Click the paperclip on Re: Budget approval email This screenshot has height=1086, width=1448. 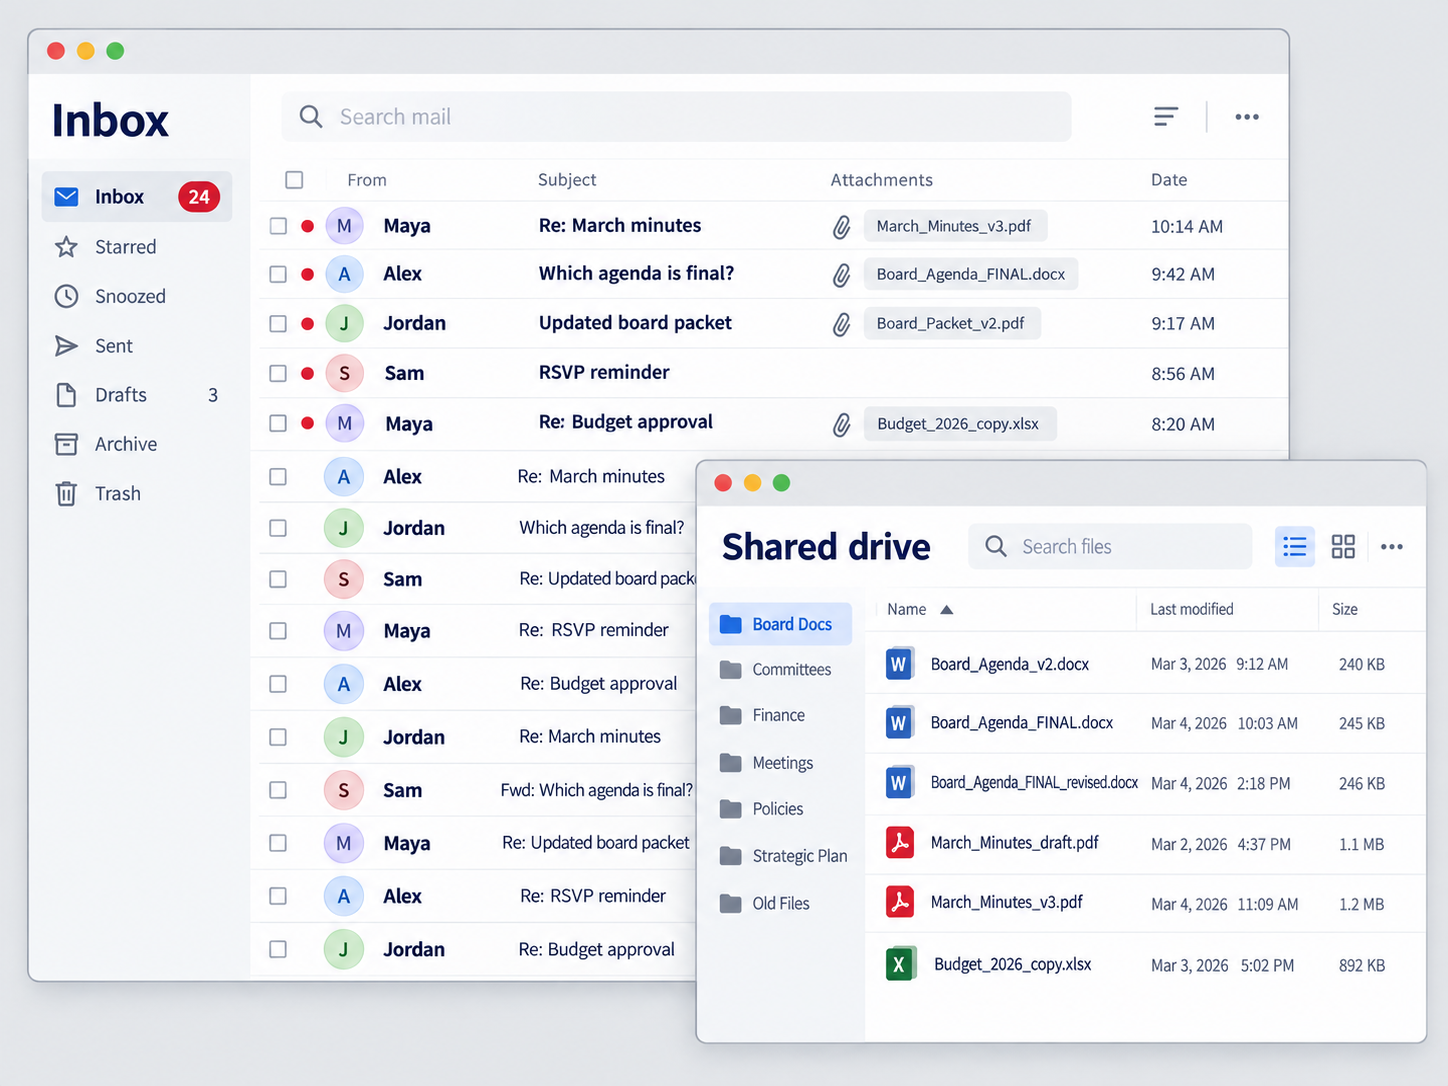pos(842,425)
